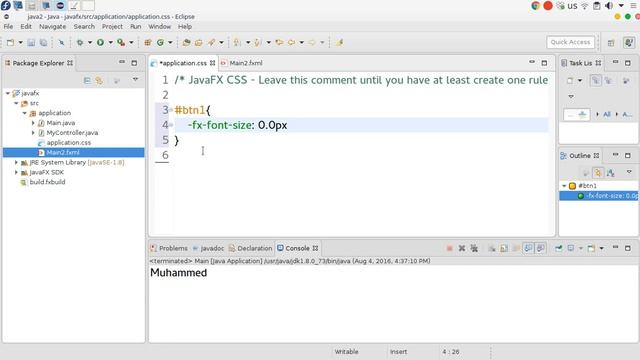This screenshot has height=360, width=640.
Task: Select the *application.css editor tab
Action: pyautogui.click(x=183, y=63)
